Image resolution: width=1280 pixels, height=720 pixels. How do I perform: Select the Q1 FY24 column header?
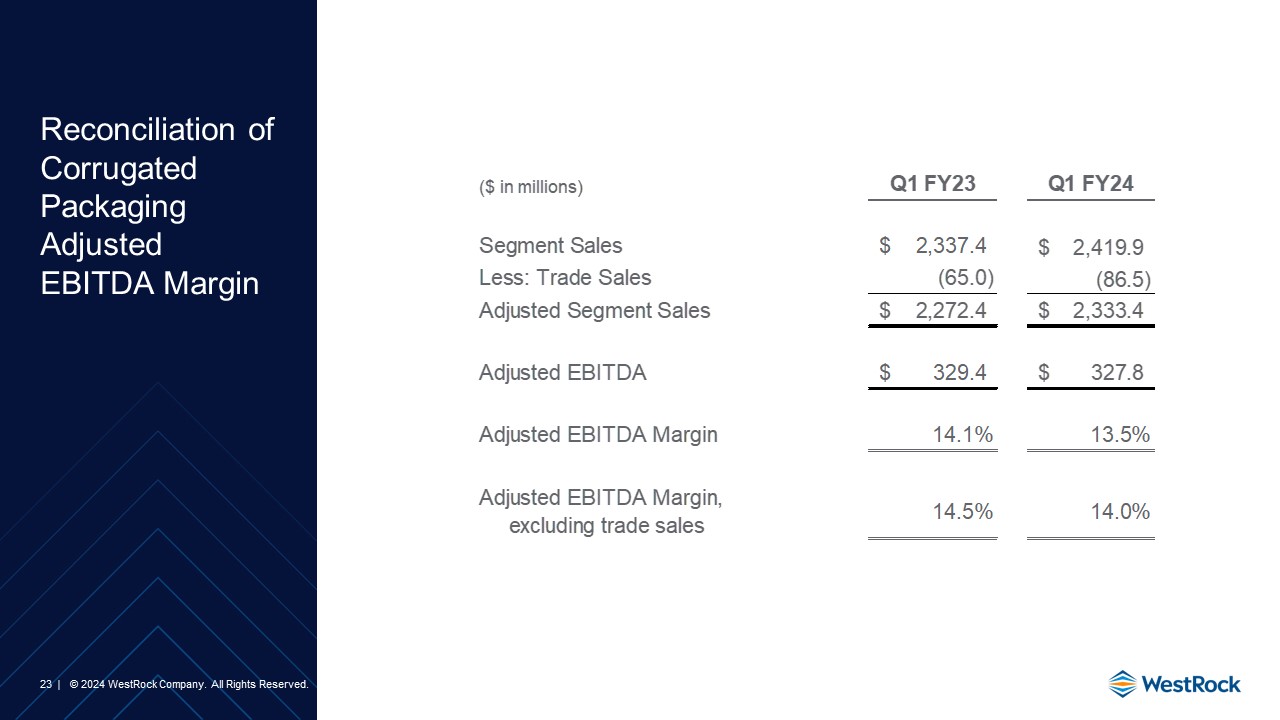tap(1090, 183)
